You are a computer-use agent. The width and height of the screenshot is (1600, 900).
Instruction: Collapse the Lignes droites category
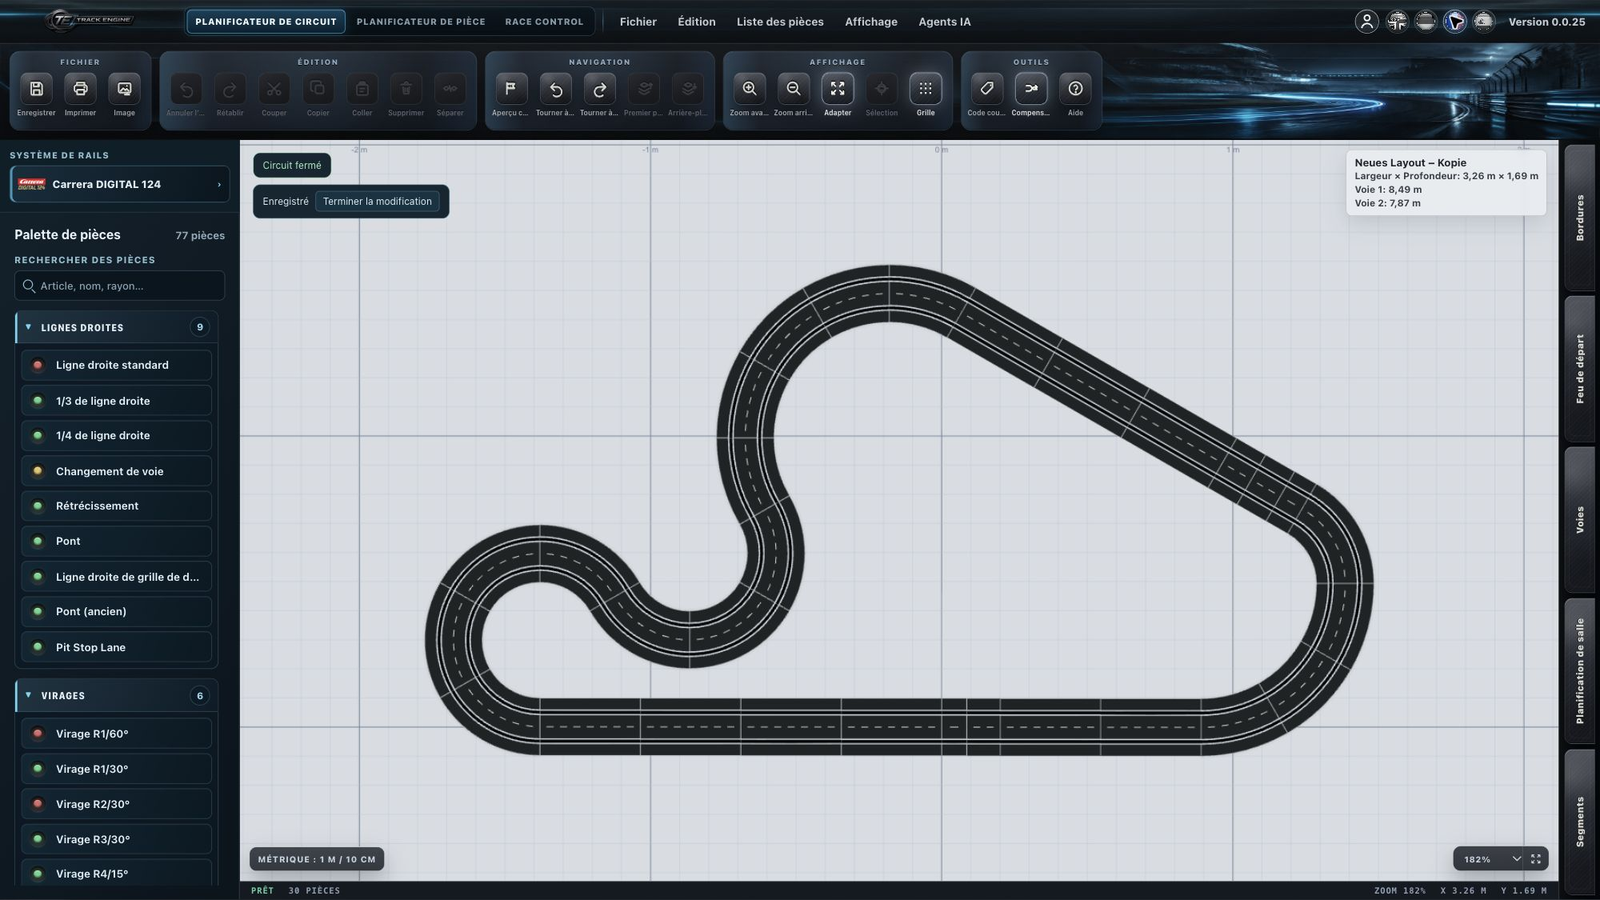tap(116, 327)
